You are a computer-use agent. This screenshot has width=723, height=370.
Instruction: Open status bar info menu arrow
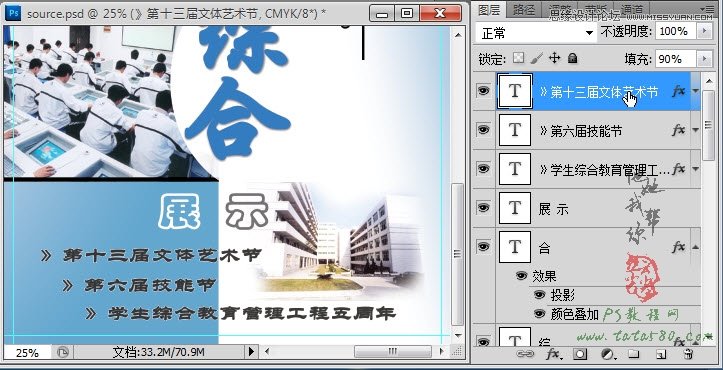(x=251, y=352)
